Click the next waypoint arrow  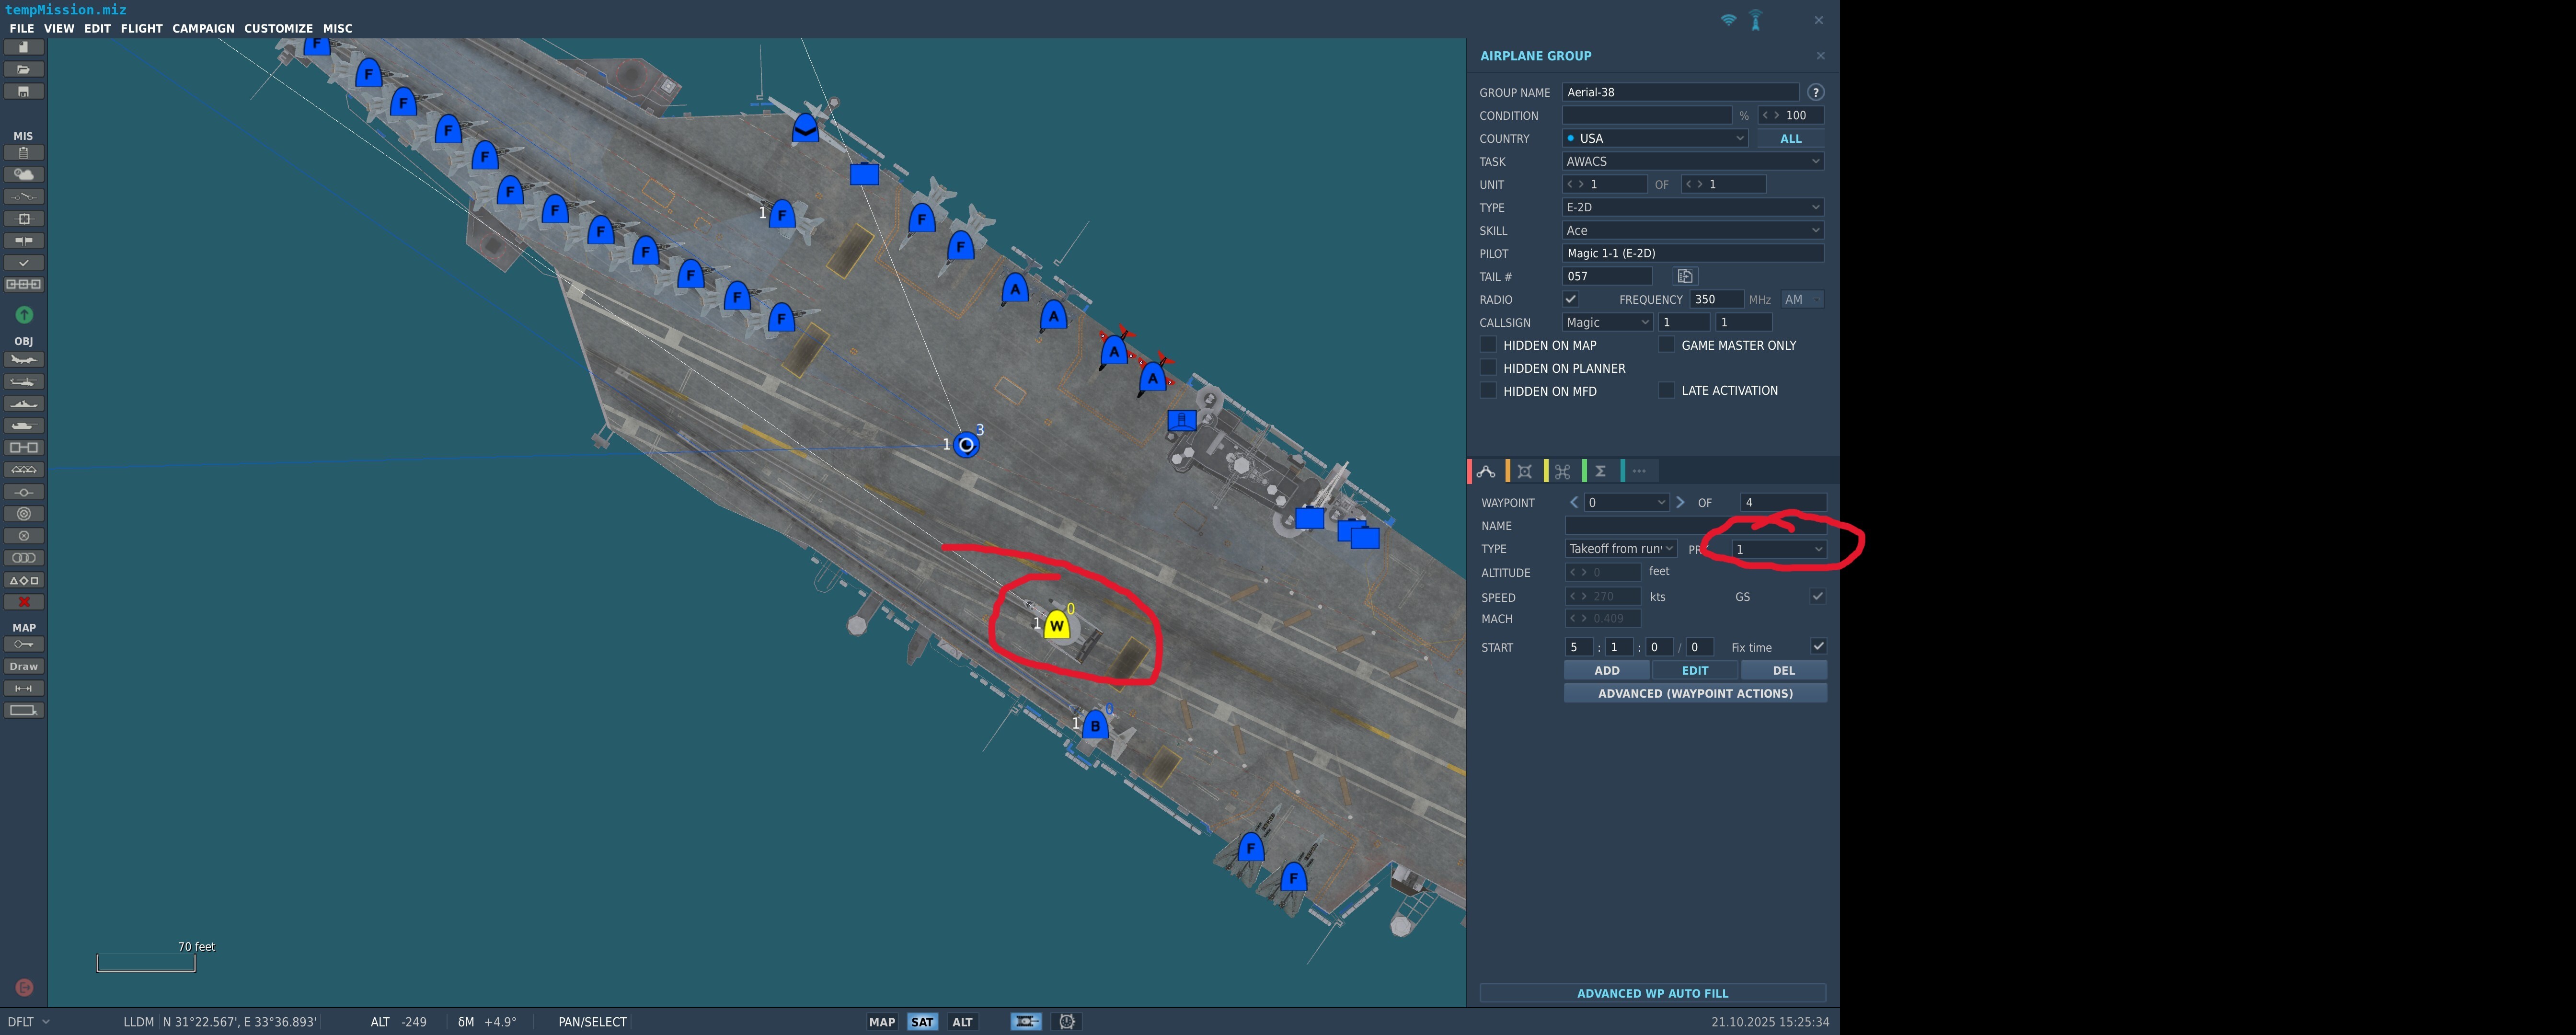pos(1680,503)
